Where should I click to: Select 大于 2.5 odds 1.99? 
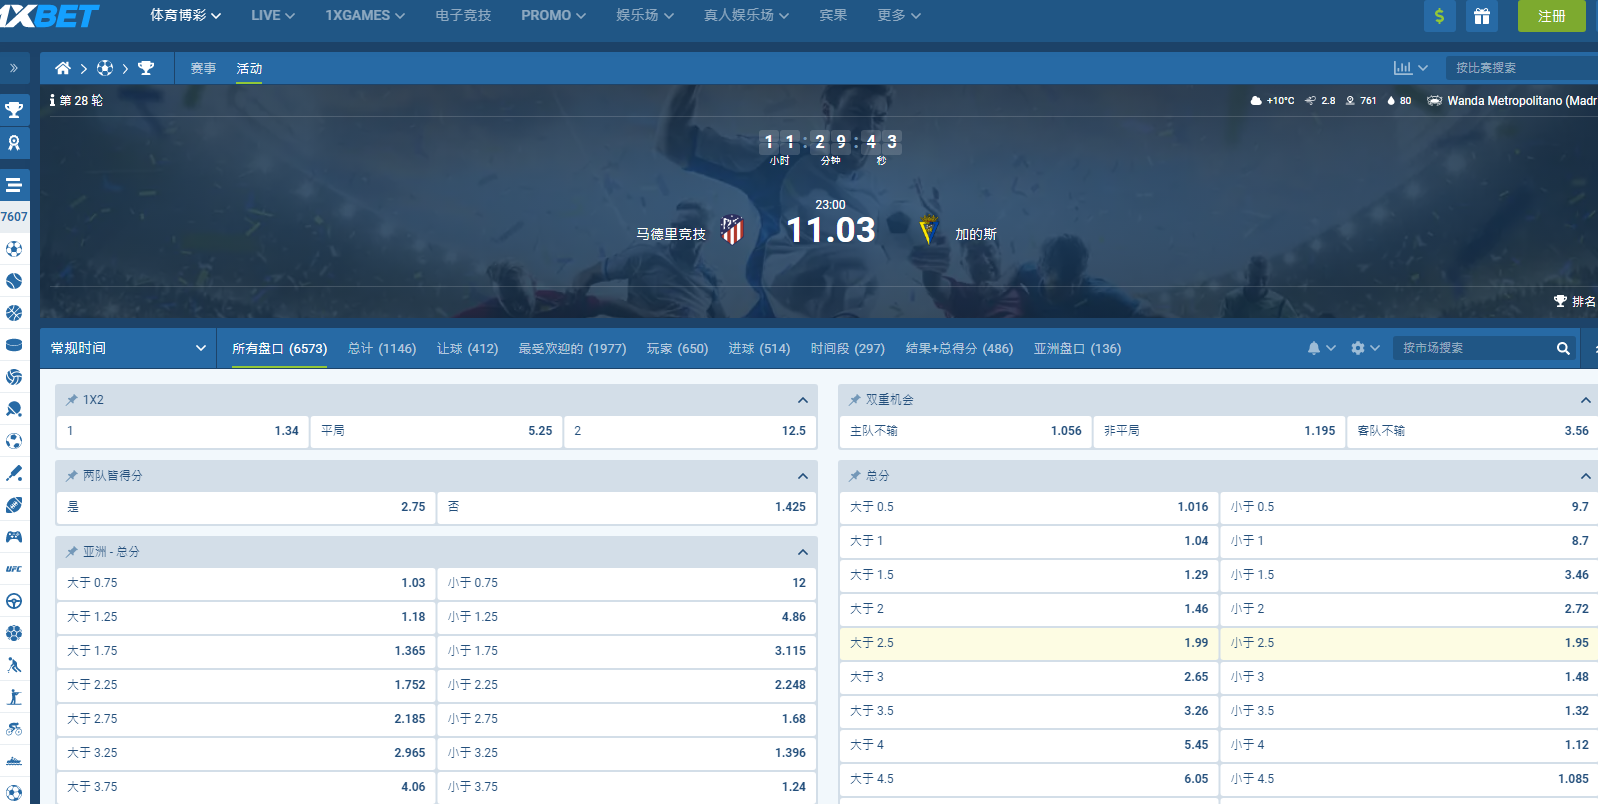1028,643
